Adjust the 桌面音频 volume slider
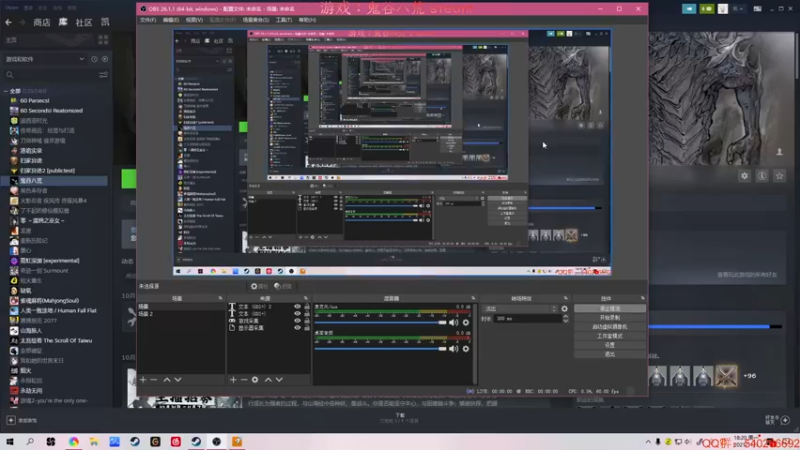This screenshot has width=800, height=450. click(x=381, y=349)
